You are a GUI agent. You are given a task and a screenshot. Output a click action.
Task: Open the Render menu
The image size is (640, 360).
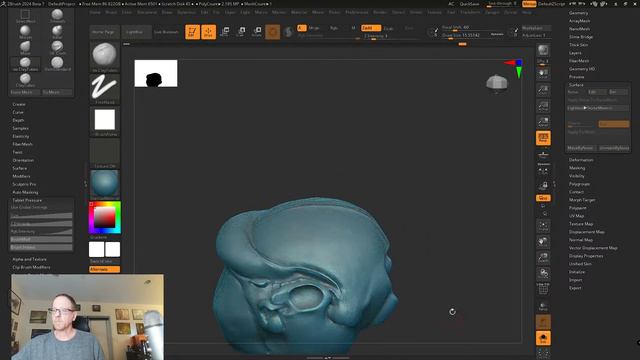click(380, 12)
